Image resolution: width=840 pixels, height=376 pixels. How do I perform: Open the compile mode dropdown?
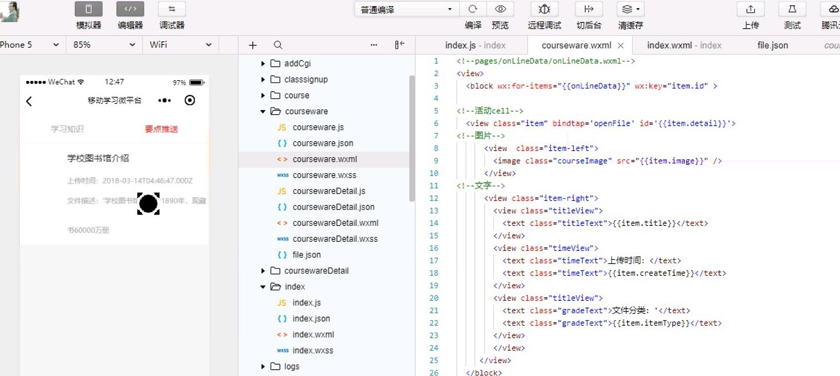407,9
